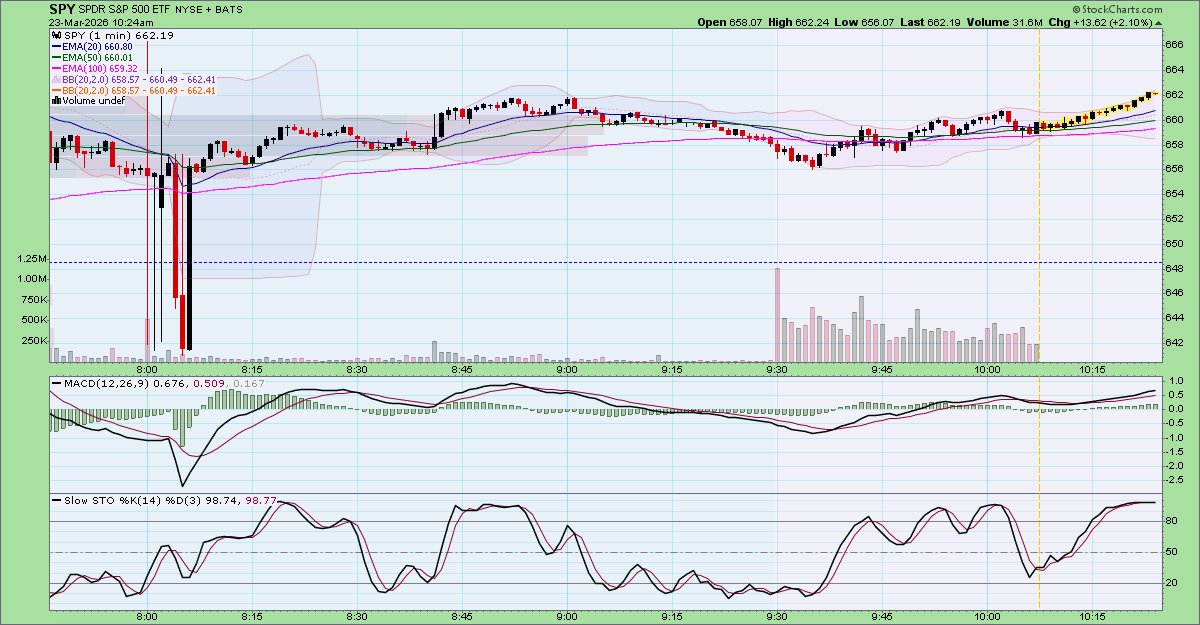Viewport: 1200px width, 625px height.
Task: Click the 666 price axis label
Action: pyautogui.click(x=1176, y=45)
